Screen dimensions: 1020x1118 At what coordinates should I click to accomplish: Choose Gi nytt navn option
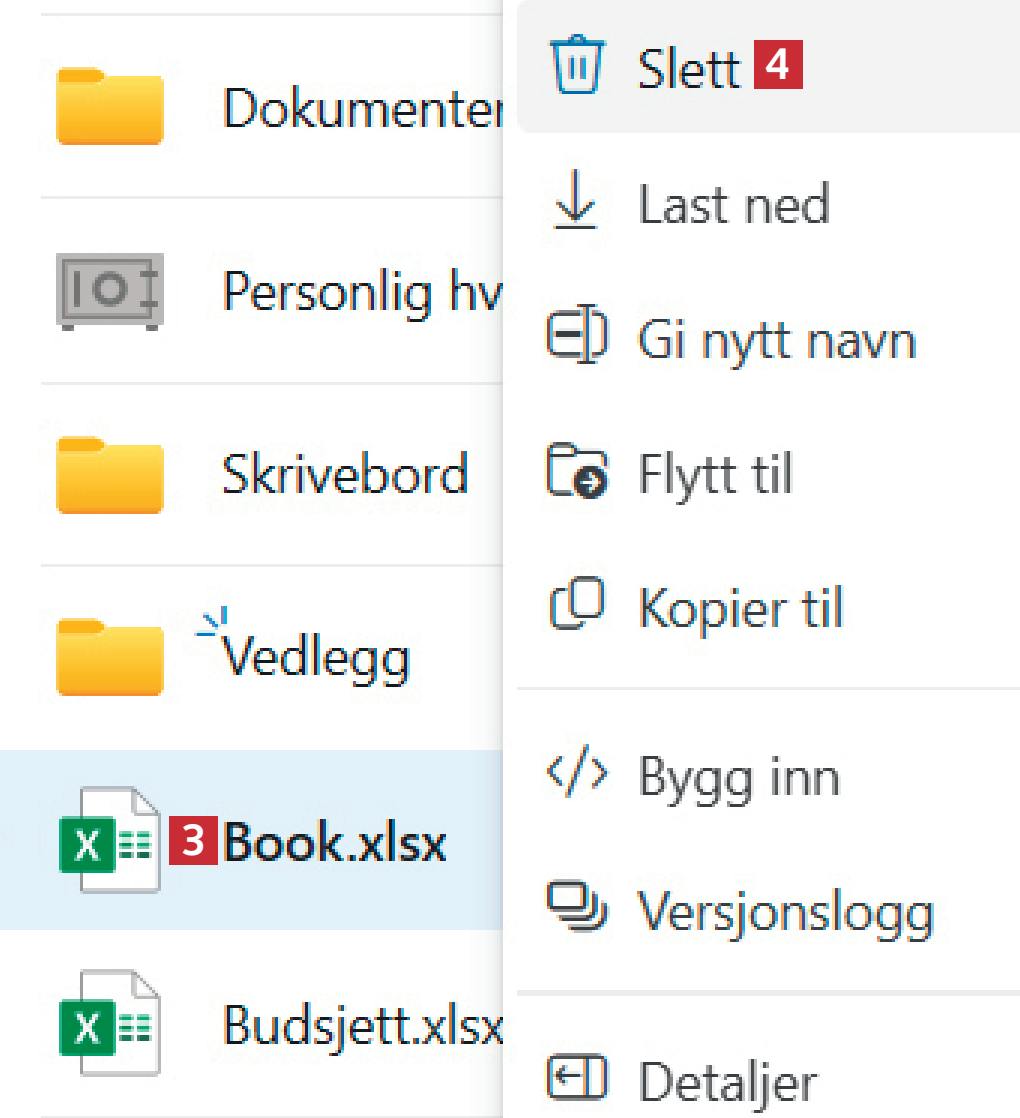(777, 341)
